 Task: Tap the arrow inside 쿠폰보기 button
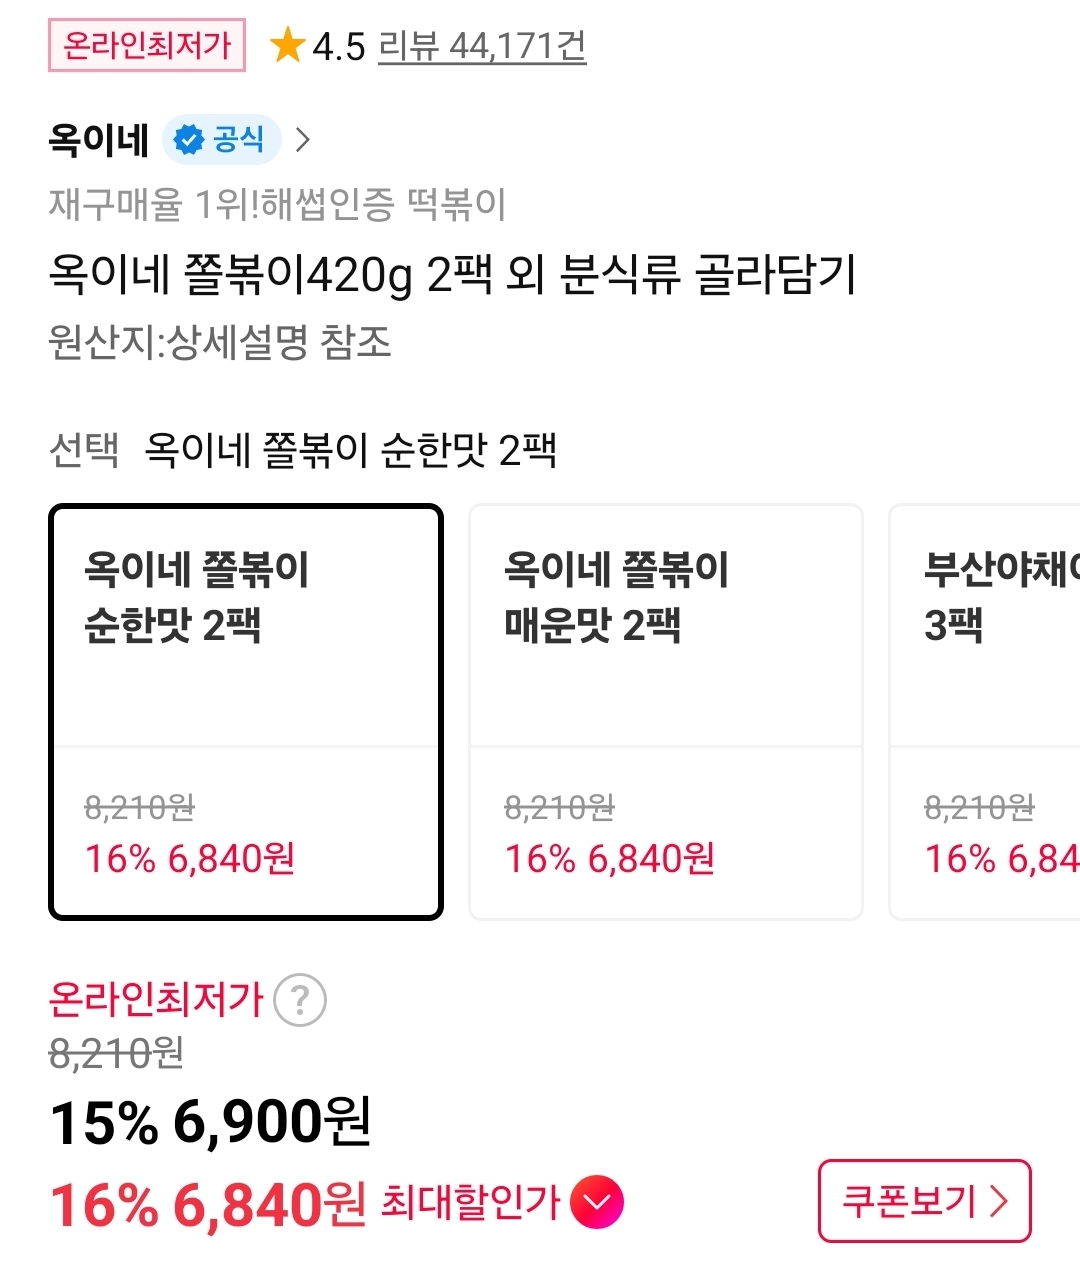999,1201
